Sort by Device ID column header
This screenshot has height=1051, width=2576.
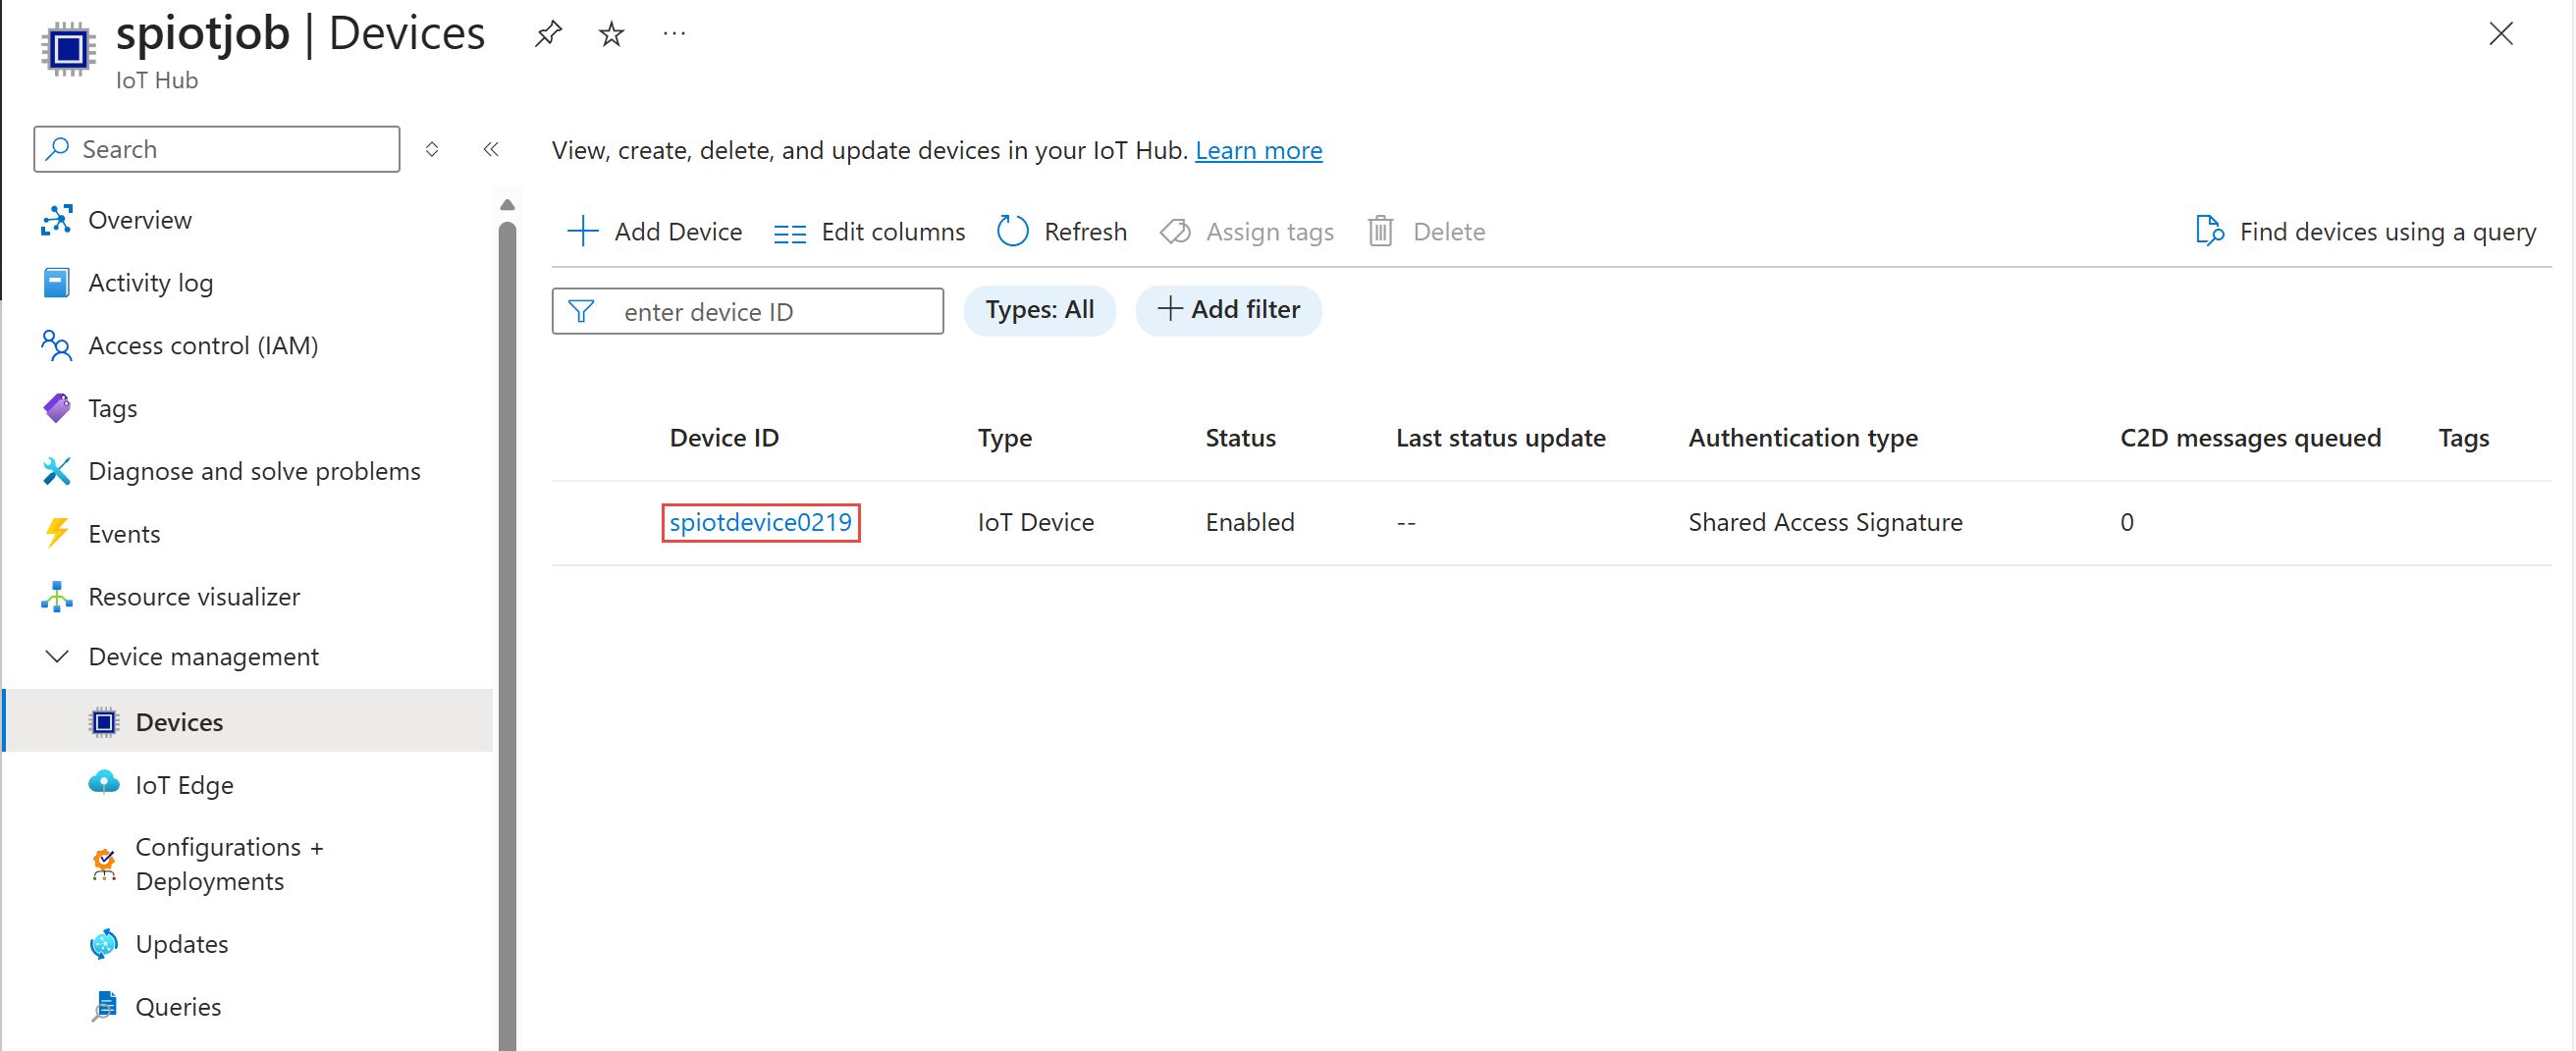coord(724,438)
